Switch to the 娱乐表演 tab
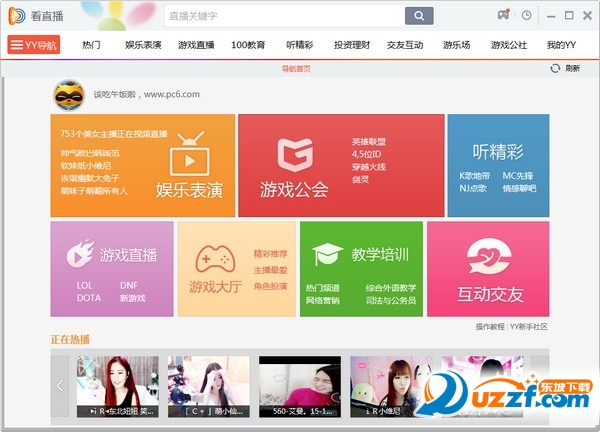This screenshot has height=432, width=600. (x=143, y=45)
